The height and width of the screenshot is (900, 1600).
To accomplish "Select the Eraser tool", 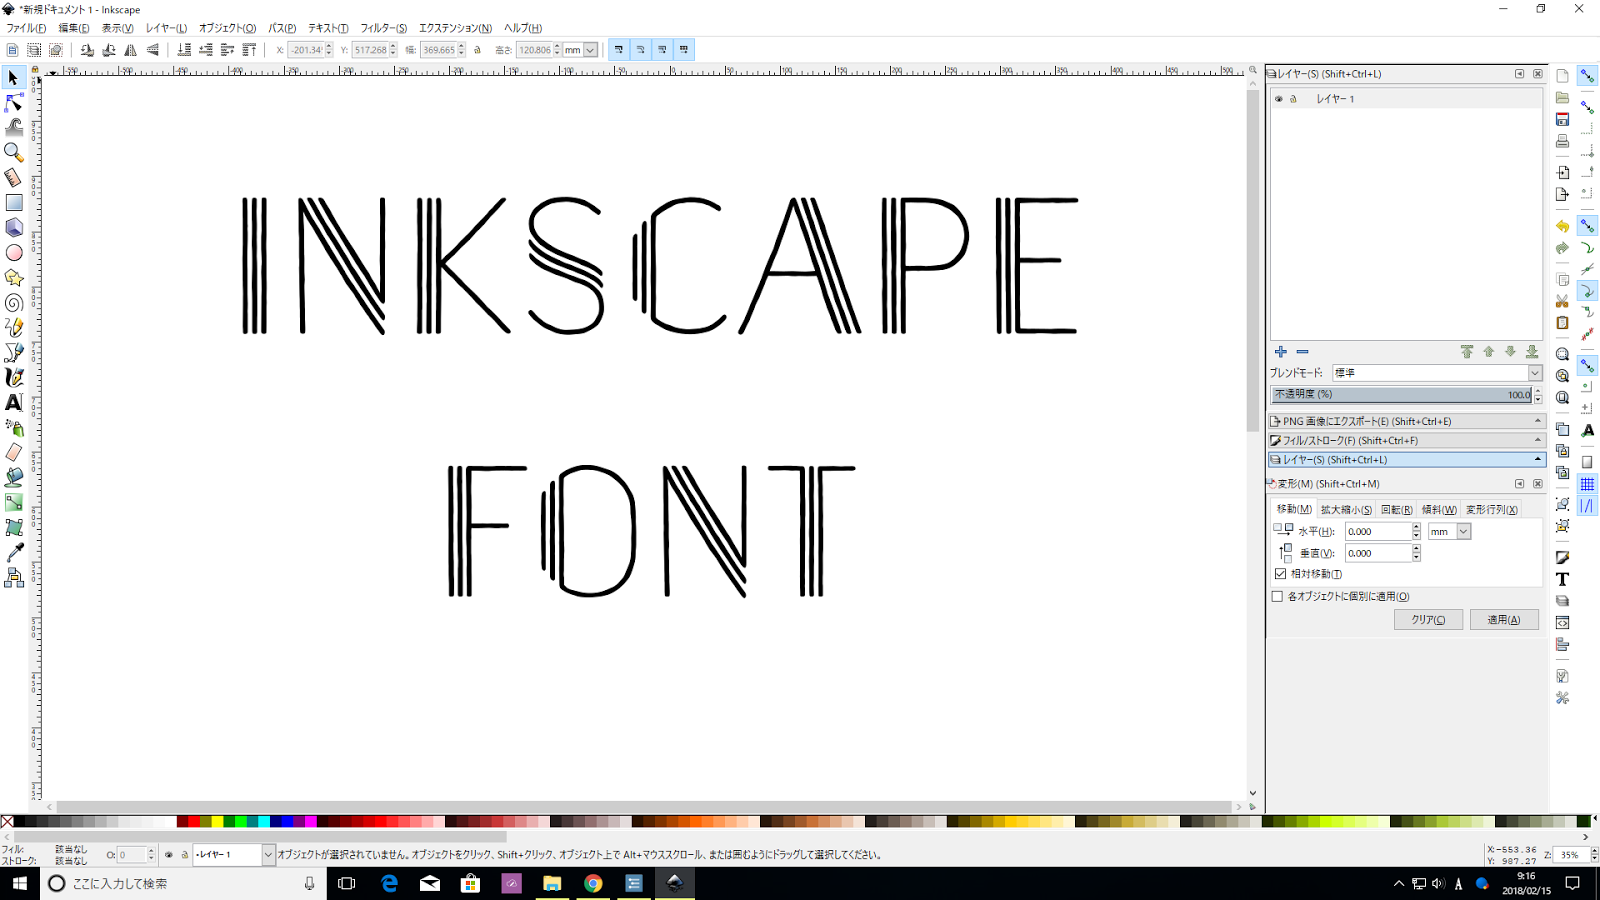I will point(14,453).
